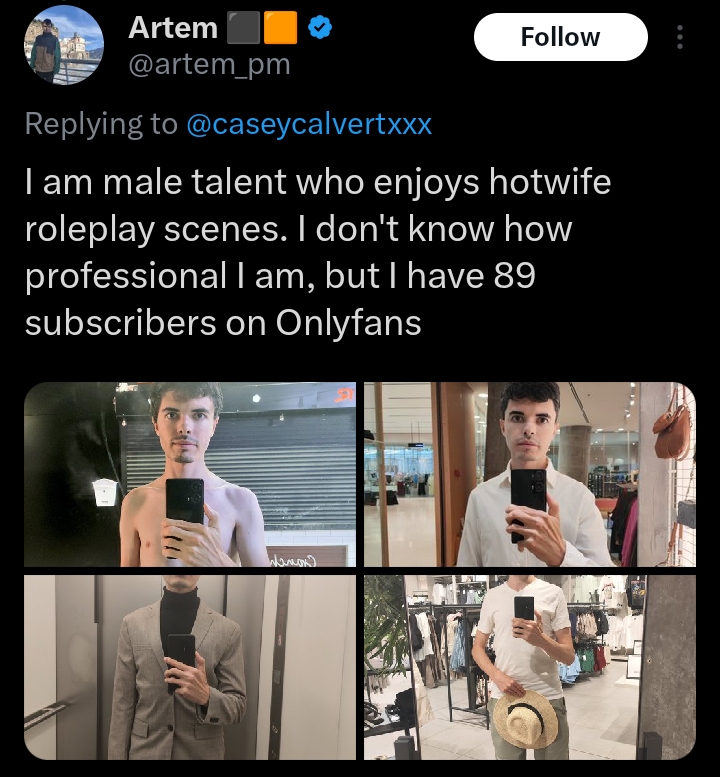Open the shirtless mirror selfie photo
Viewport: 720px width, 777px height.
(190, 474)
